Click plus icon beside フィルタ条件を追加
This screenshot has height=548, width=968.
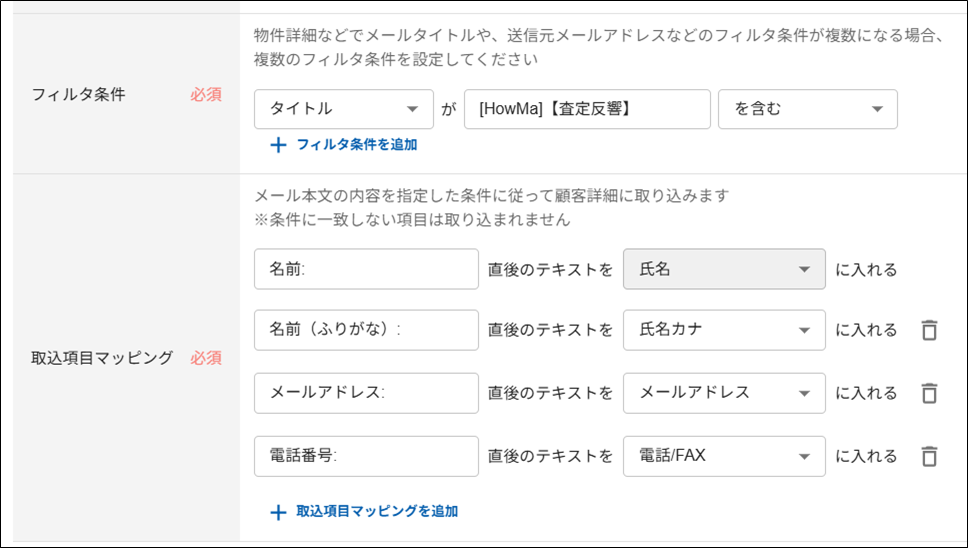(x=278, y=145)
